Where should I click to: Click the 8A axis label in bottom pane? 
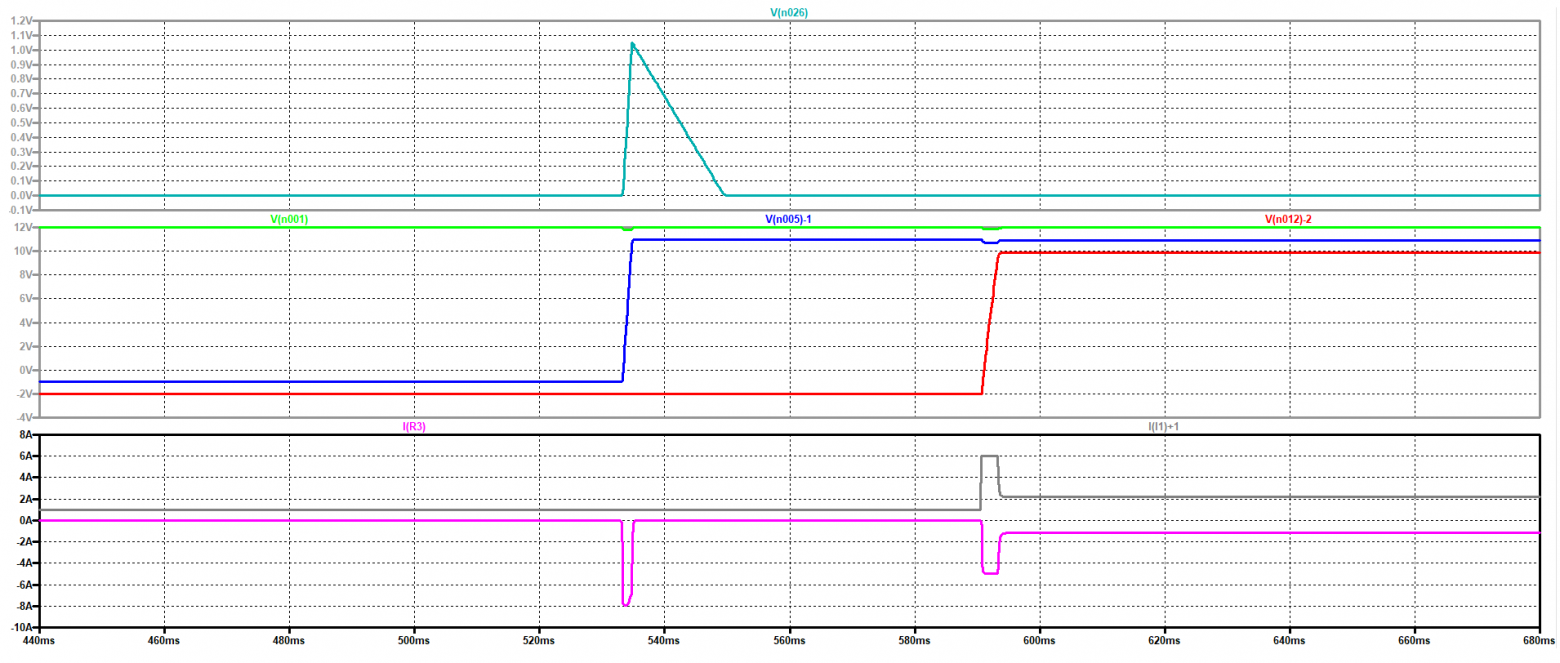point(25,436)
